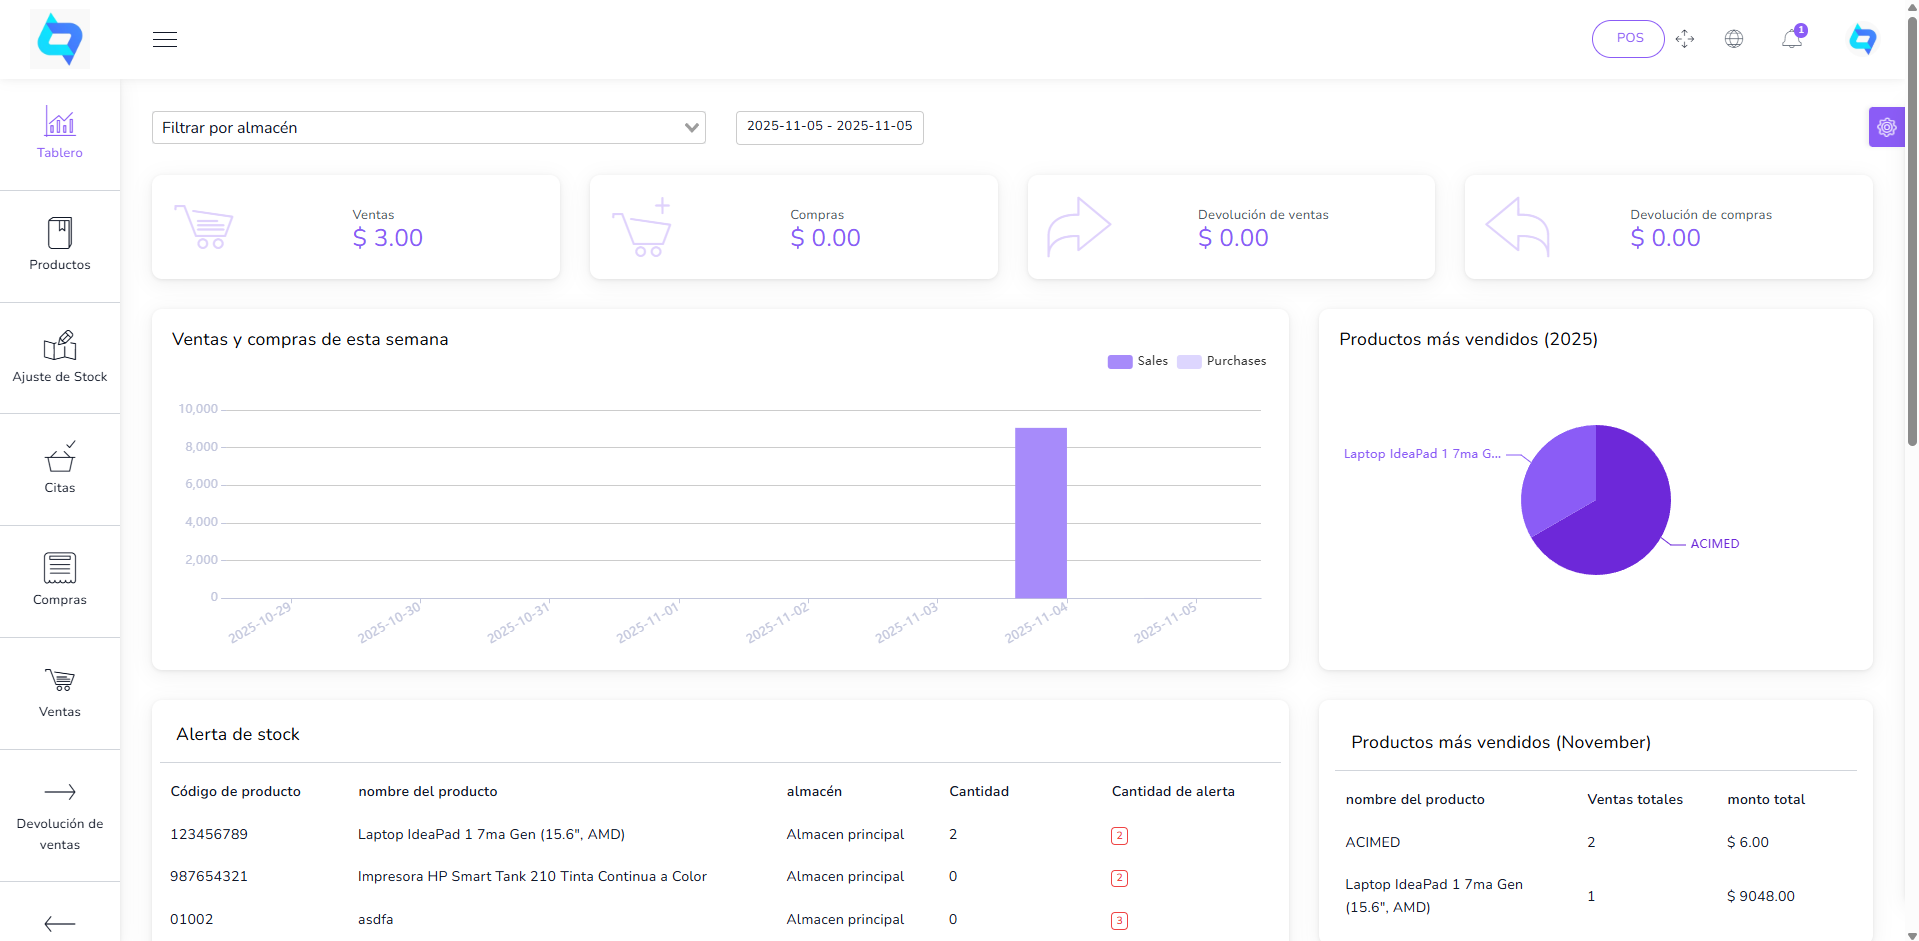Open the user profile avatar
This screenshot has height=941, width=1919.
[x=1862, y=39]
